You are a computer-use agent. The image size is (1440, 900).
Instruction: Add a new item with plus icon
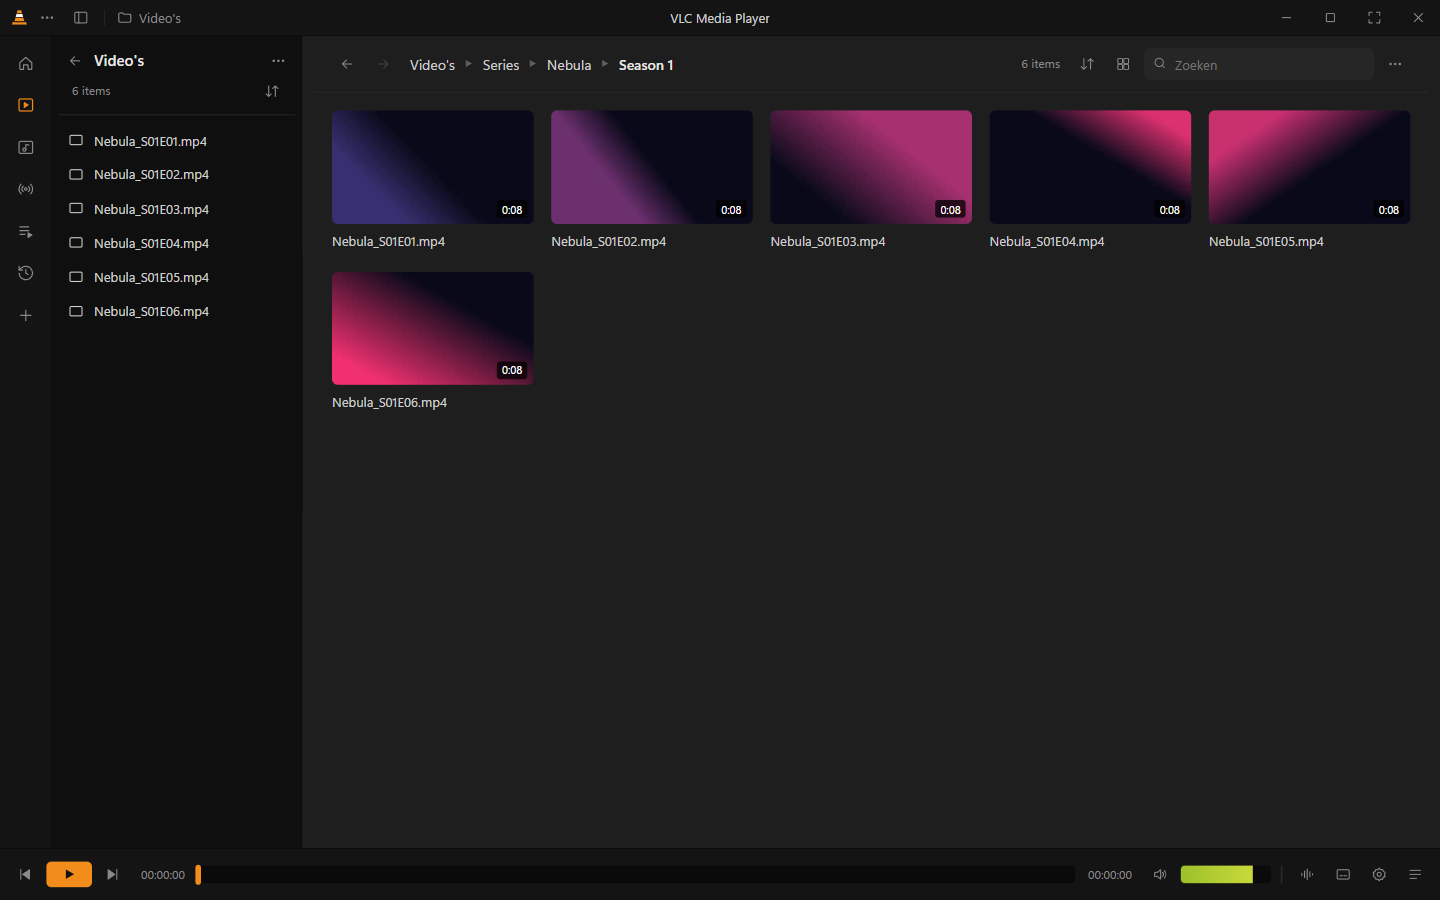click(x=26, y=316)
